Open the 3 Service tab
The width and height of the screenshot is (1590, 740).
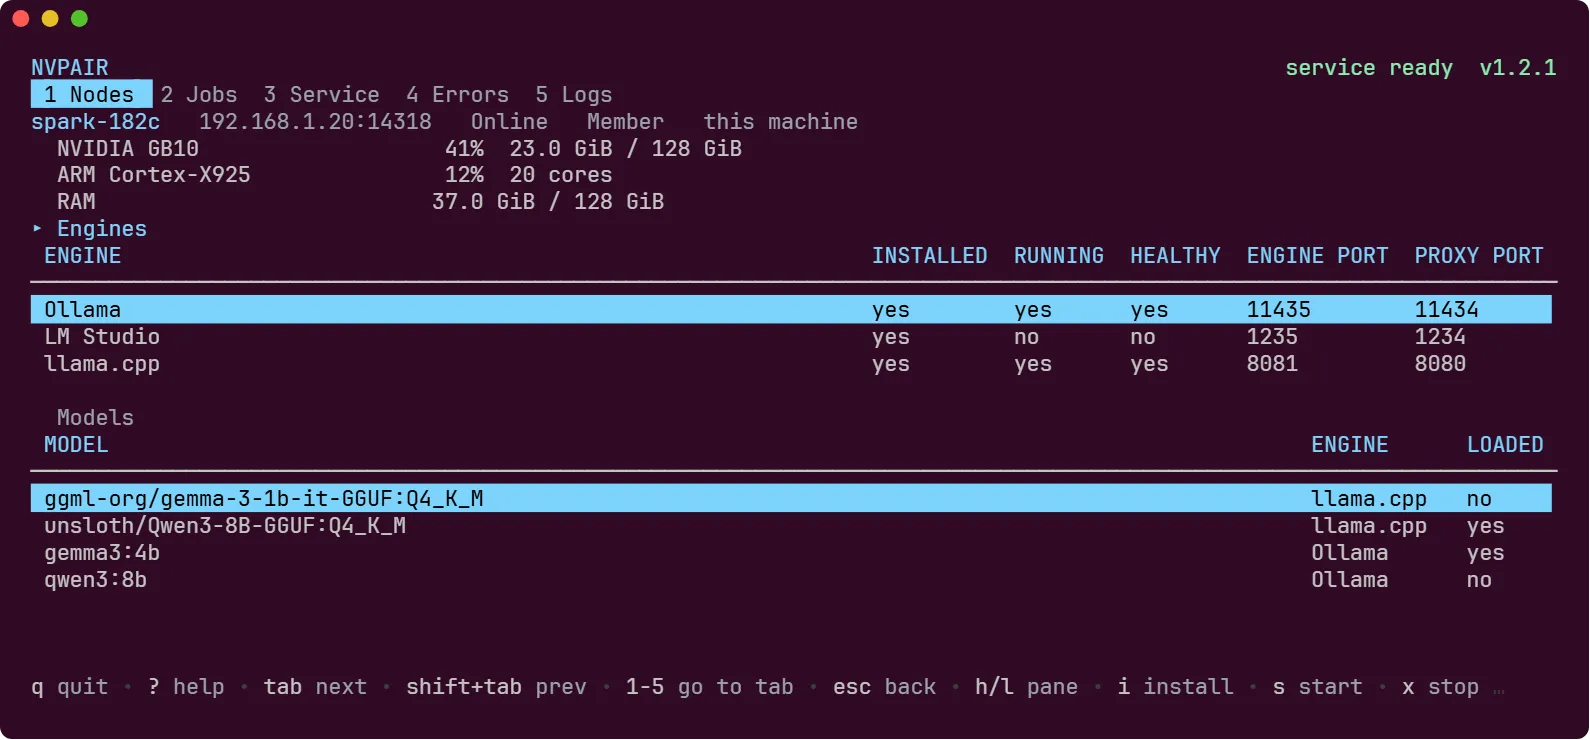coord(321,94)
